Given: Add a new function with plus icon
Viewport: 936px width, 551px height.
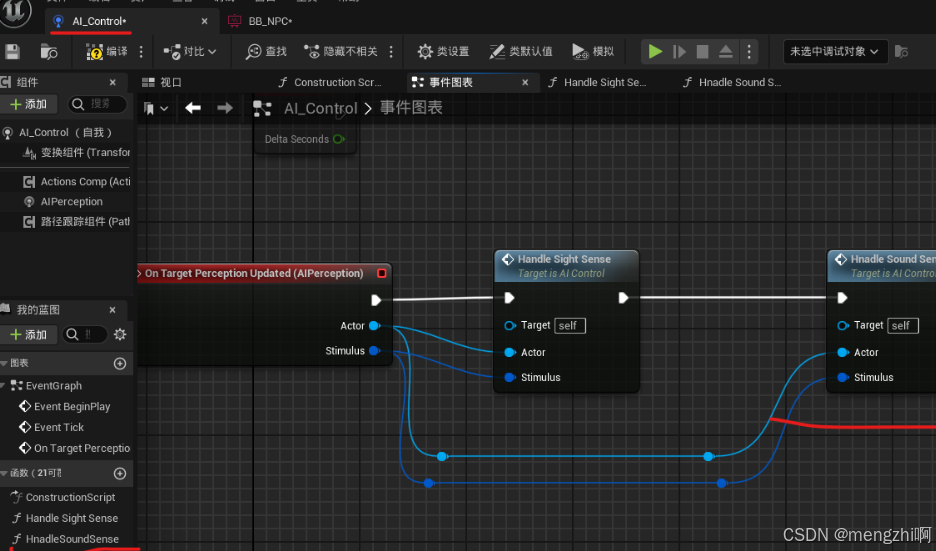Looking at the screenshot, I should pos(120,473).
